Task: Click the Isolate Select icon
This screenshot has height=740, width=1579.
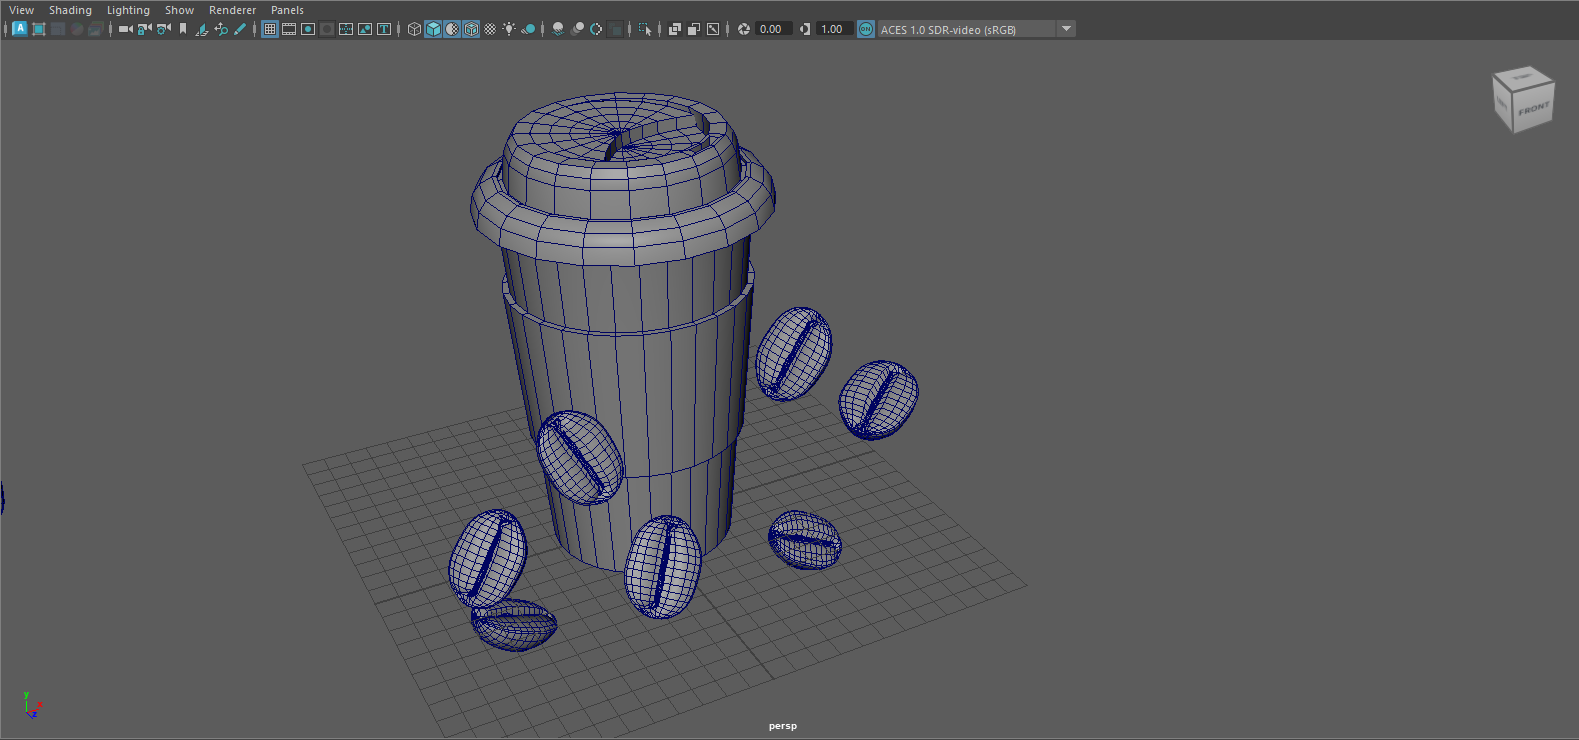Action: [645, 29]
